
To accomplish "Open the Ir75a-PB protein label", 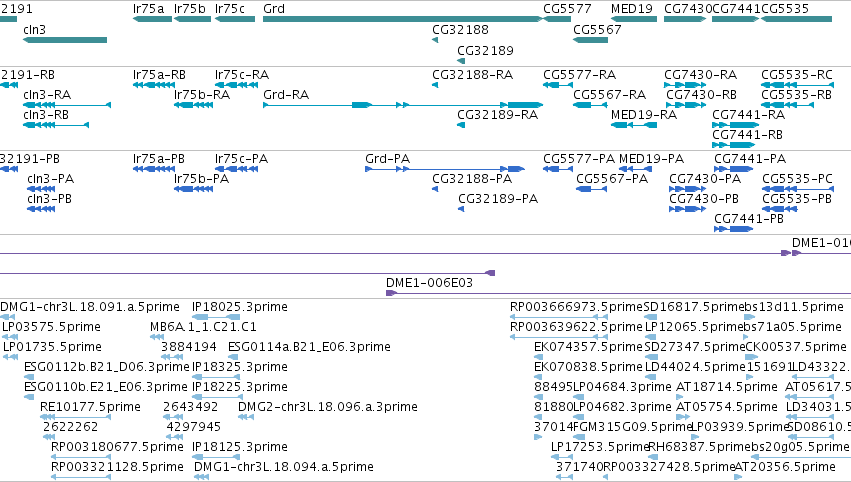I will (x=159, y=159).
